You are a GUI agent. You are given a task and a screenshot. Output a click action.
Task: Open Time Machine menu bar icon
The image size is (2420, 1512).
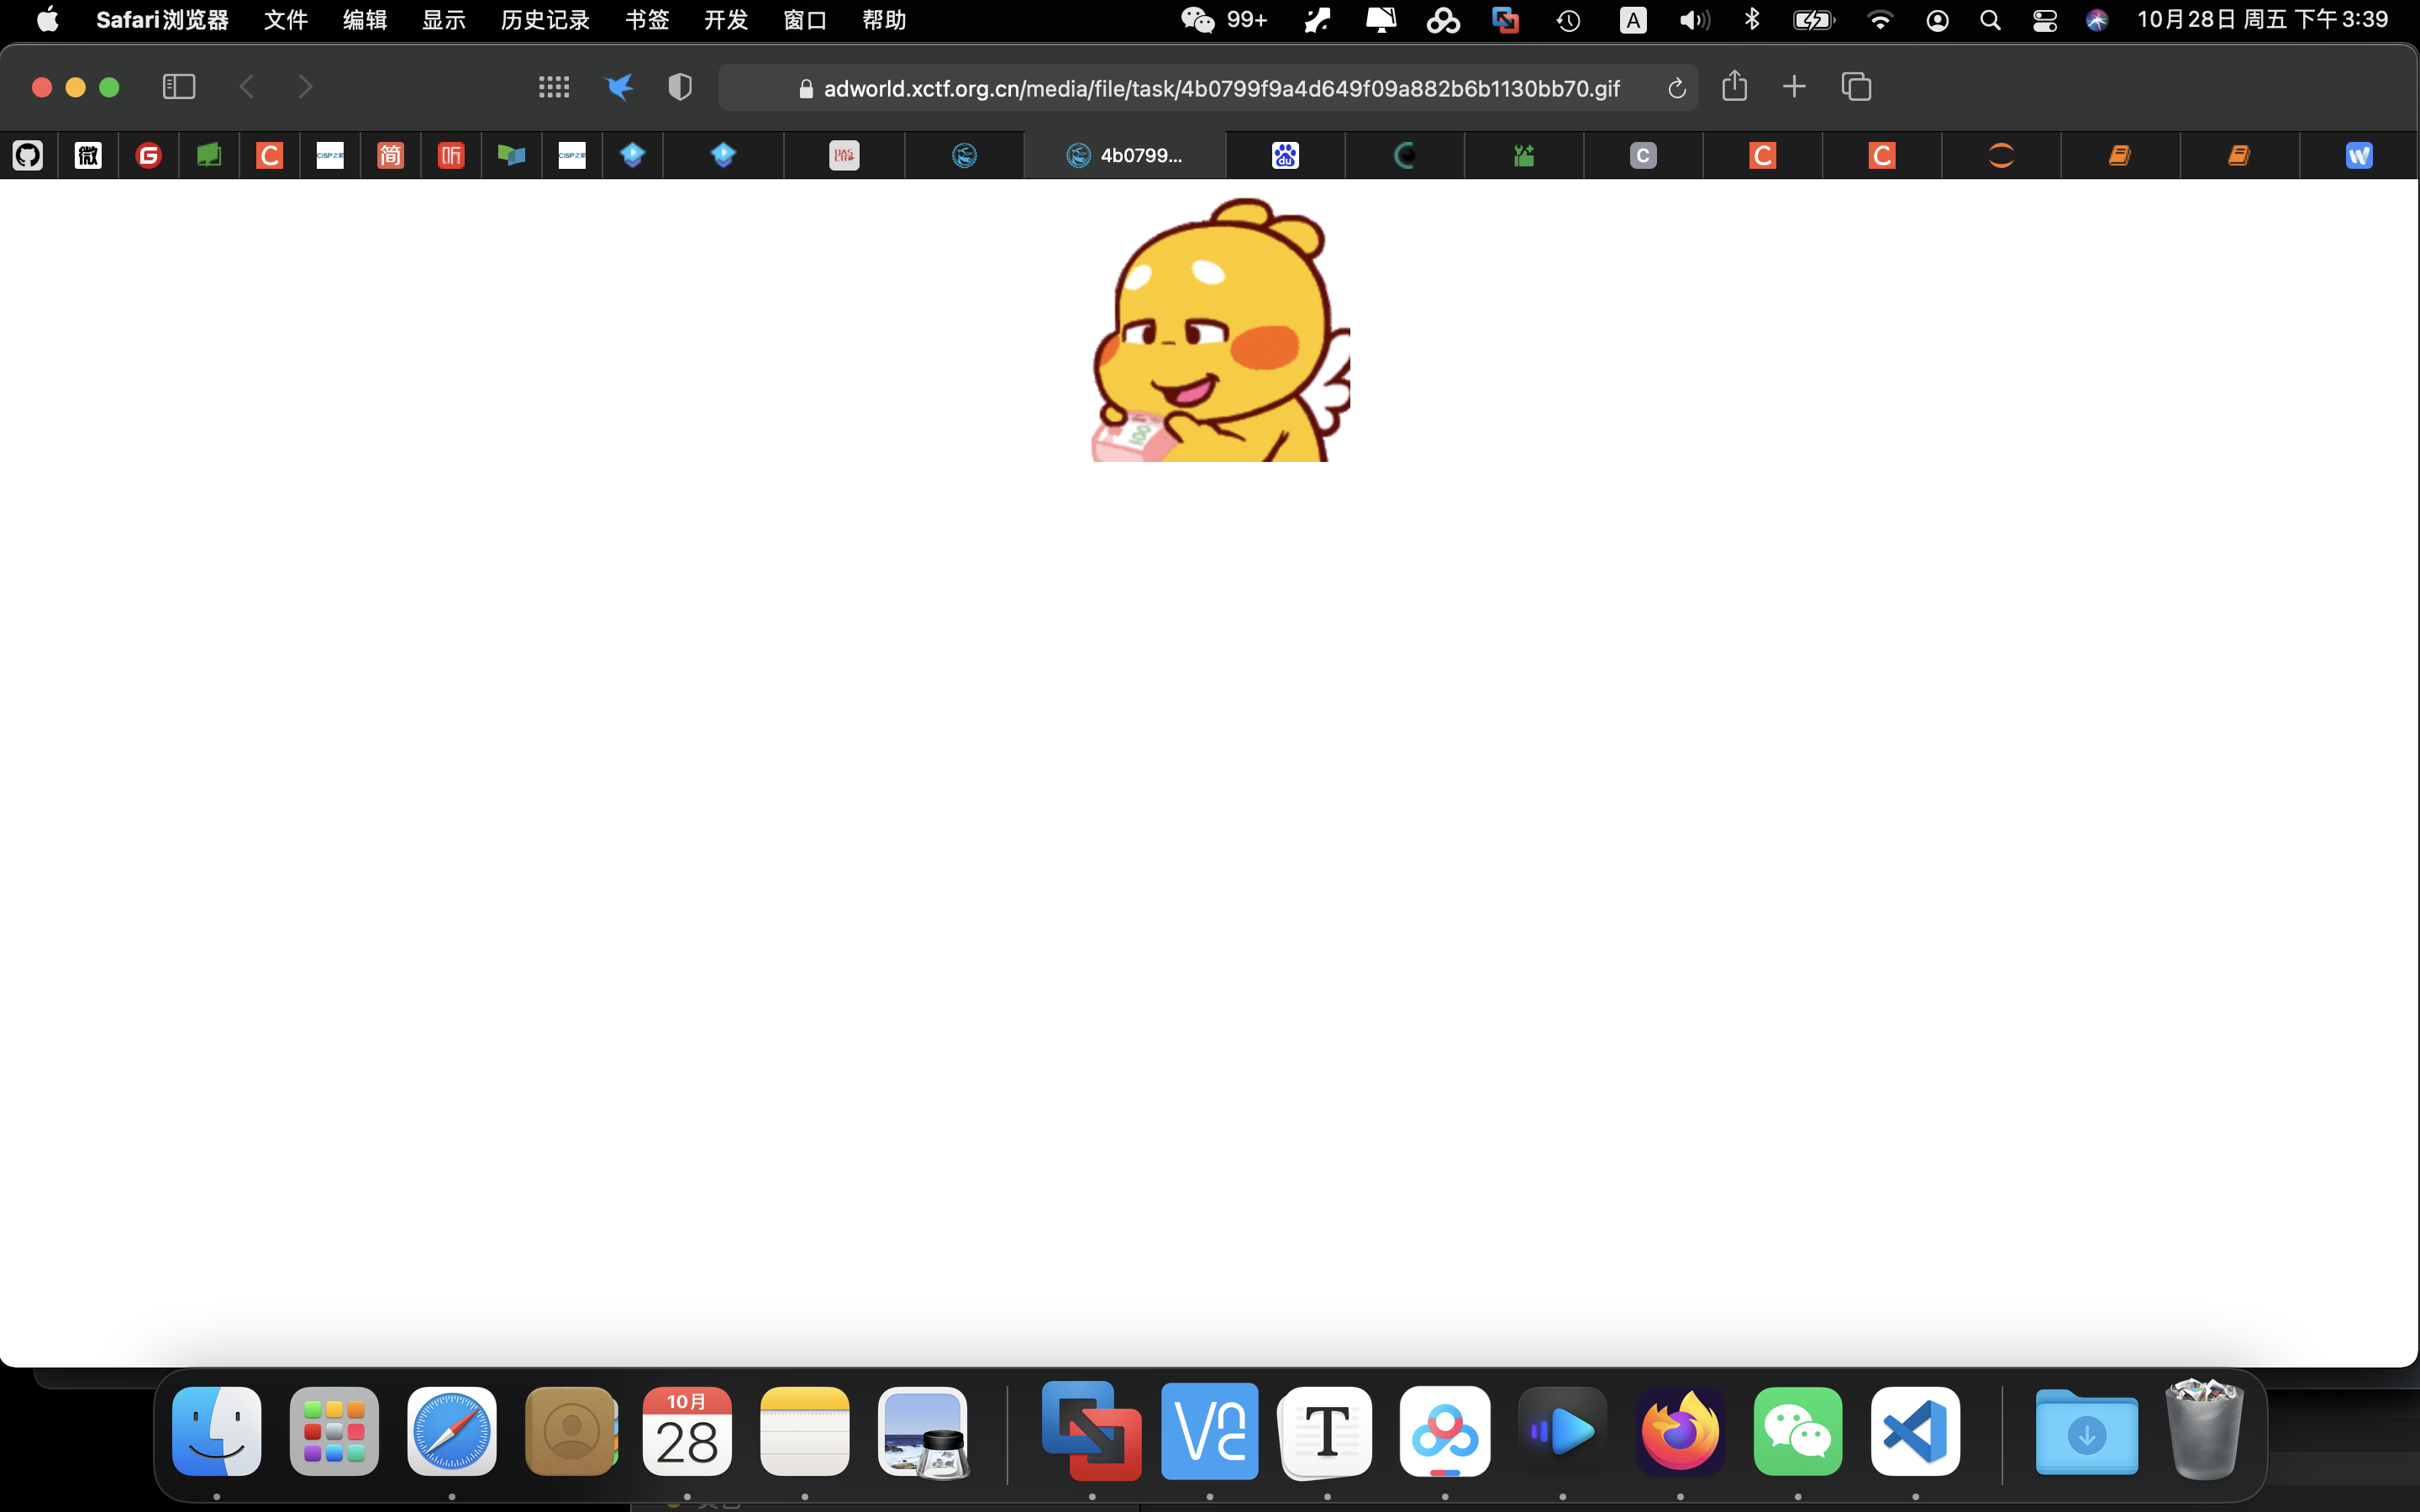click(1568, 20)
